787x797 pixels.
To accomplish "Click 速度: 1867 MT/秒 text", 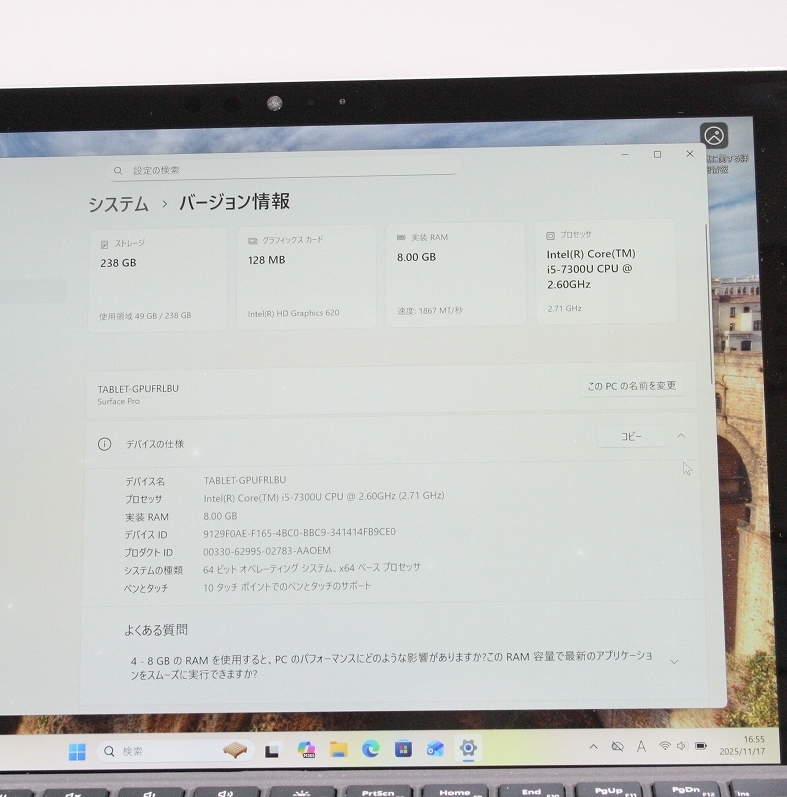I will click(430, 311).
